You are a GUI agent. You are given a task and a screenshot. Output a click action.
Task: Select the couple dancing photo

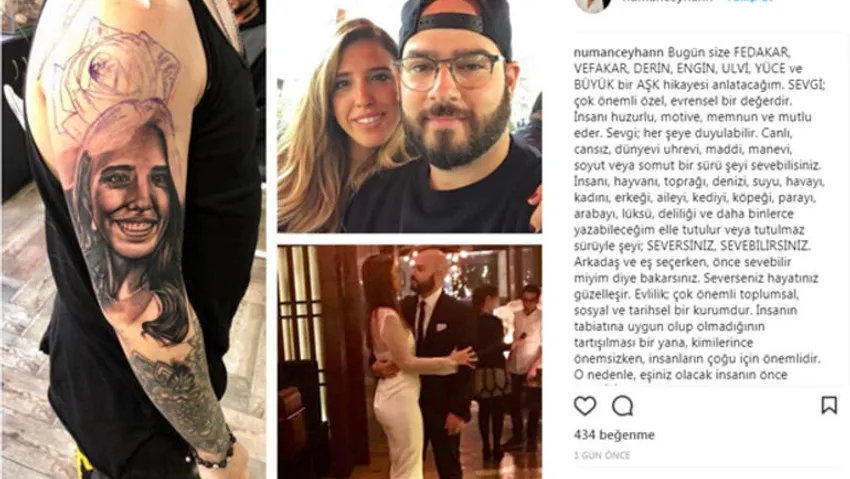pos(409,362)
